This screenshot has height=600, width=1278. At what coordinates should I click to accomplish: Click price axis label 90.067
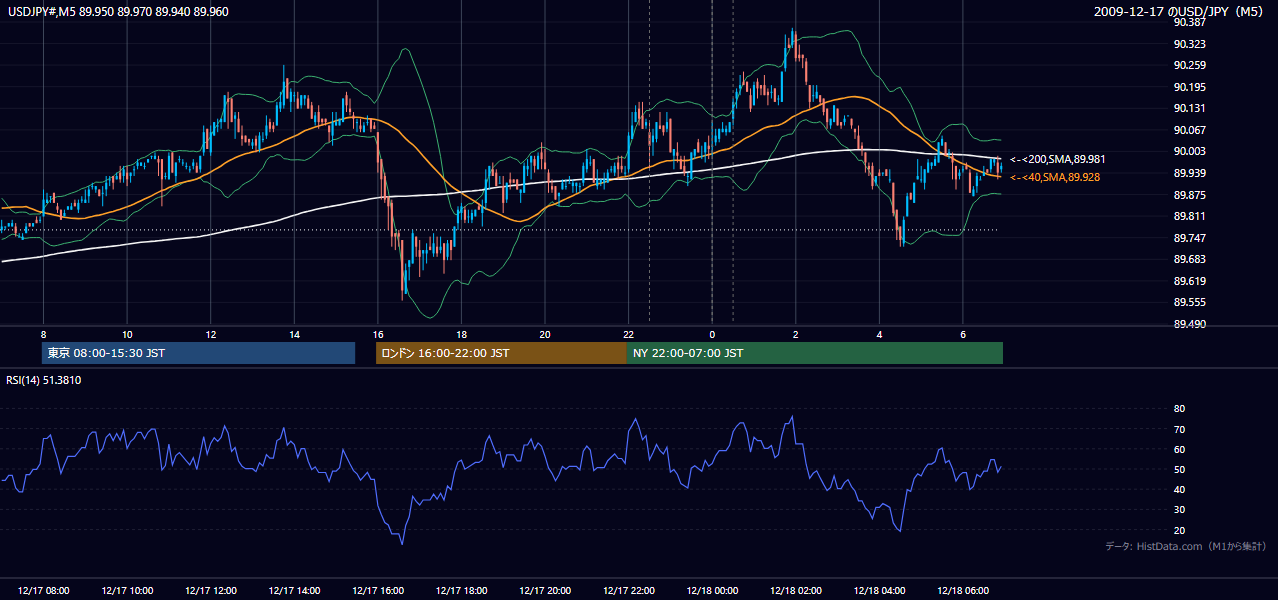coord(1189,130)
